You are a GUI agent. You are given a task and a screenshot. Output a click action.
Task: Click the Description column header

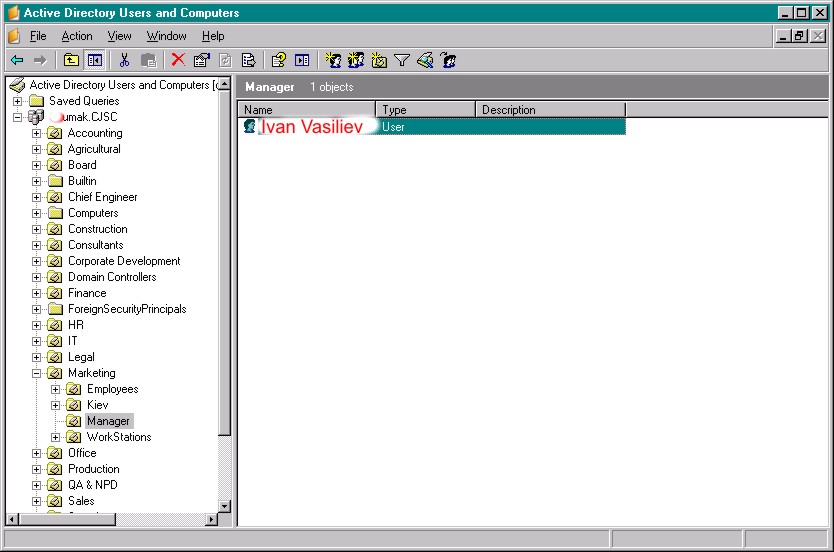coord(551,110)
